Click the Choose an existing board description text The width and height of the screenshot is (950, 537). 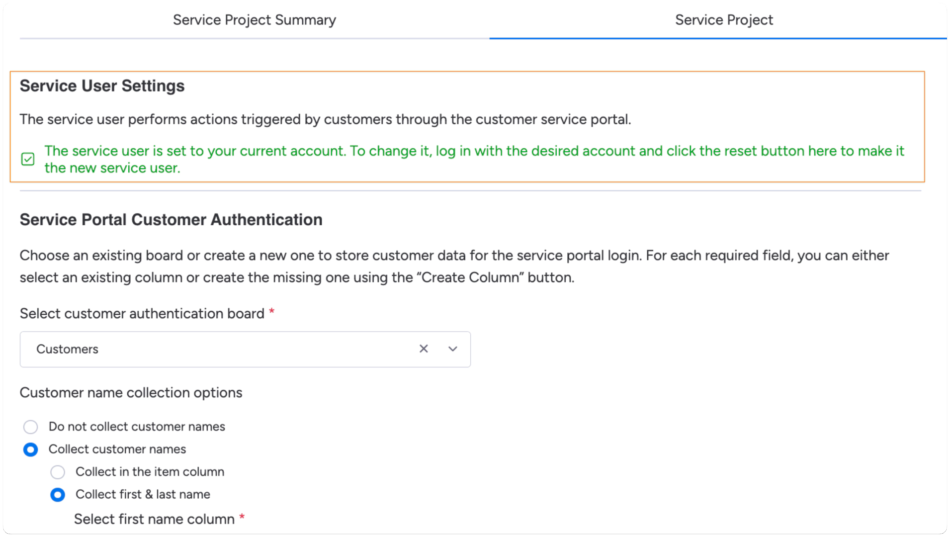[x=454, y=267]
